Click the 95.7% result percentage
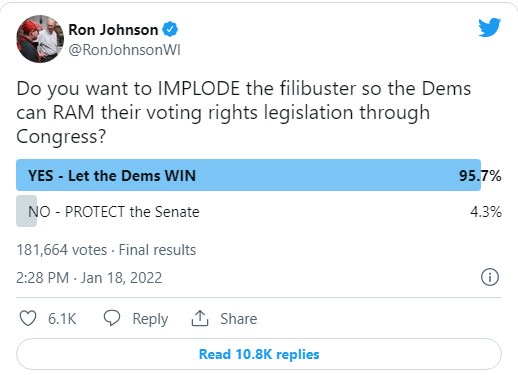 [480, 175]
